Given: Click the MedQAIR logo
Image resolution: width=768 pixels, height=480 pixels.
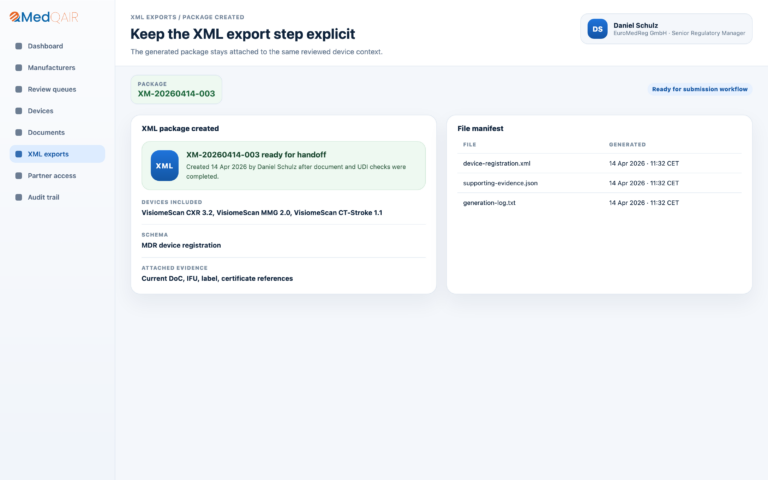Looking at the screenshot, I should pyautogui.click(x=44, y=17).
